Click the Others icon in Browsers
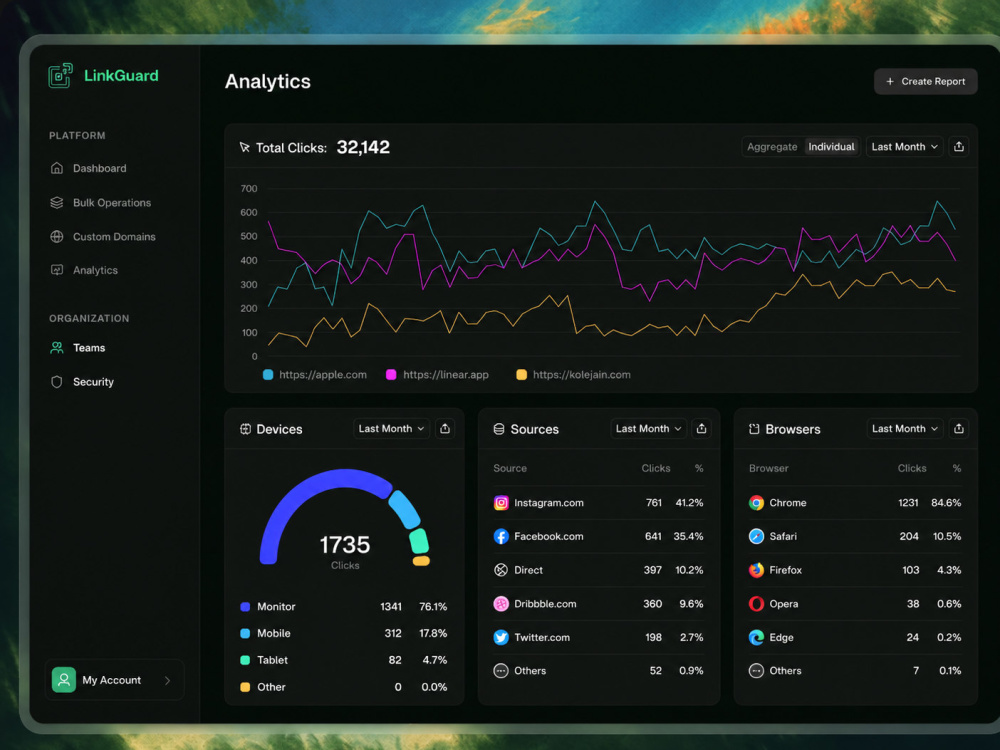This screenshot has width=1000, height=750. 756,671
